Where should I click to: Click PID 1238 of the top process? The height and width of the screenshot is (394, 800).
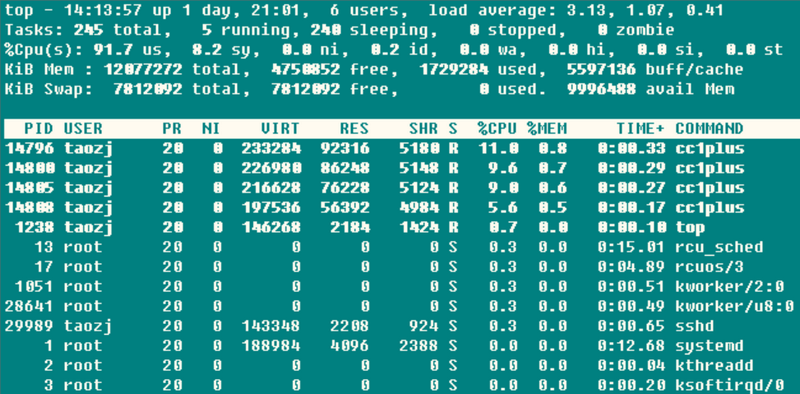coord(34,227)
